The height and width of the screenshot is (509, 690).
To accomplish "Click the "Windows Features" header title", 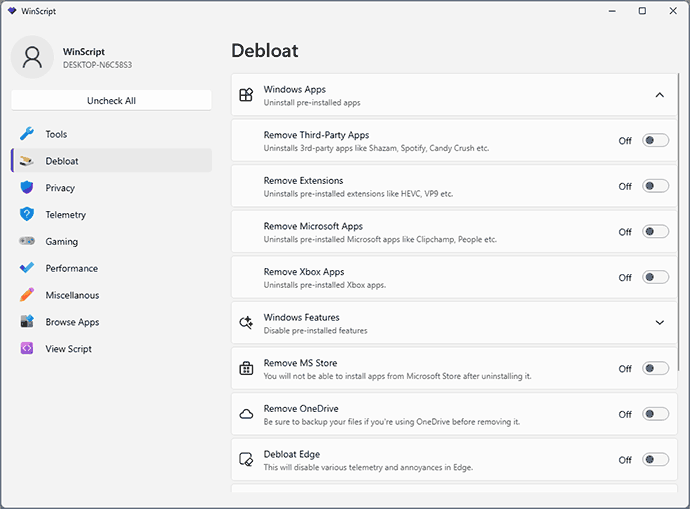I will tap(301, 317).
